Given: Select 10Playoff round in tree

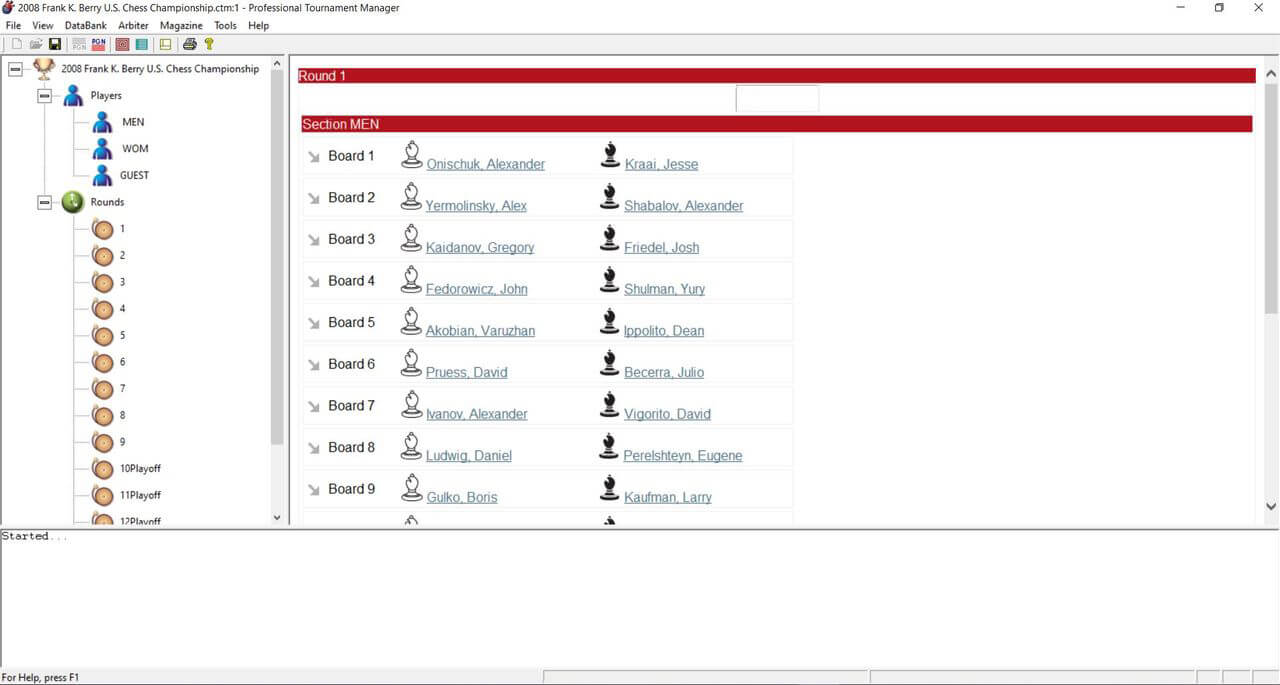Looking at the screenshot, I should (140, 468).
